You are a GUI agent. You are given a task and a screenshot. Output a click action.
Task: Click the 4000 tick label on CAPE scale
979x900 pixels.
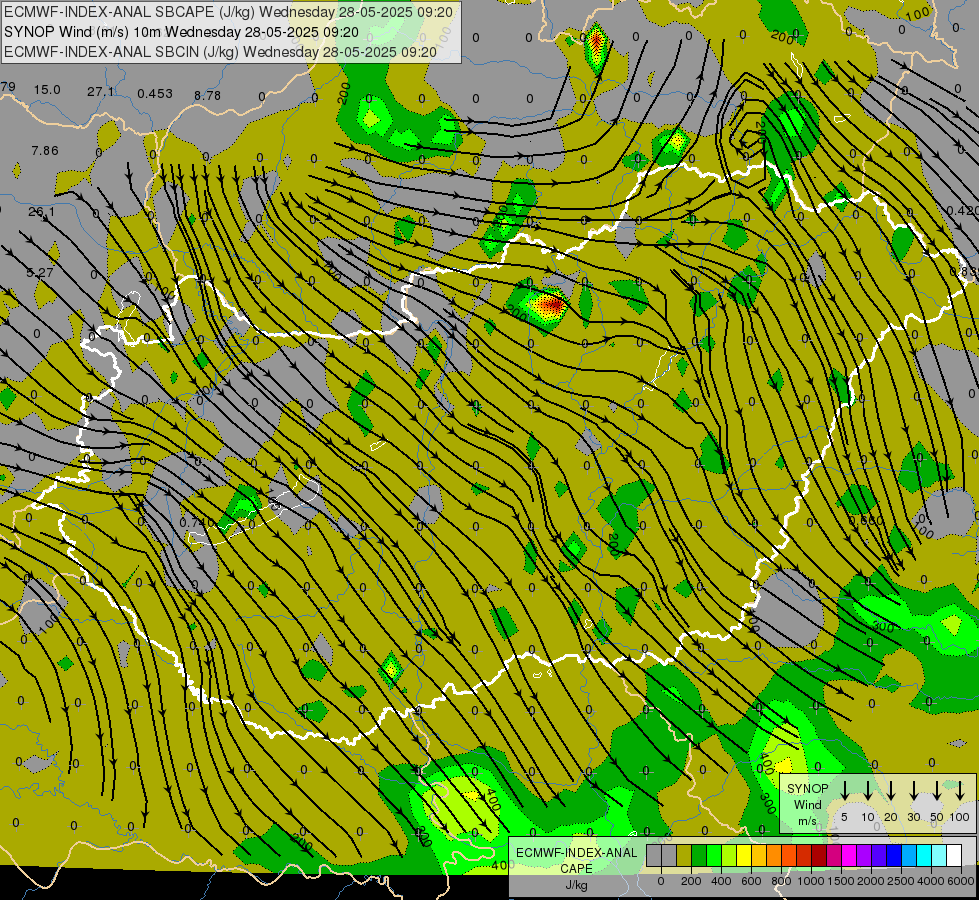[931, 881]
